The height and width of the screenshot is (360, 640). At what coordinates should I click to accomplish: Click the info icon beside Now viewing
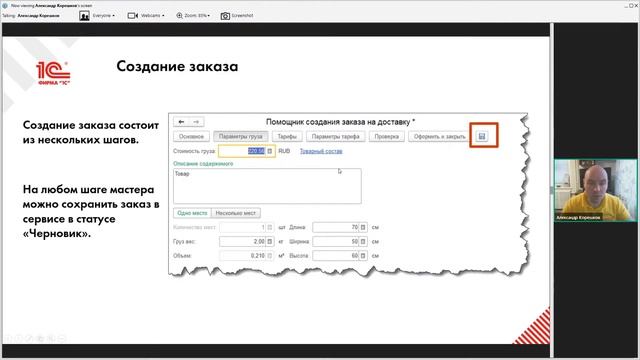5,6
